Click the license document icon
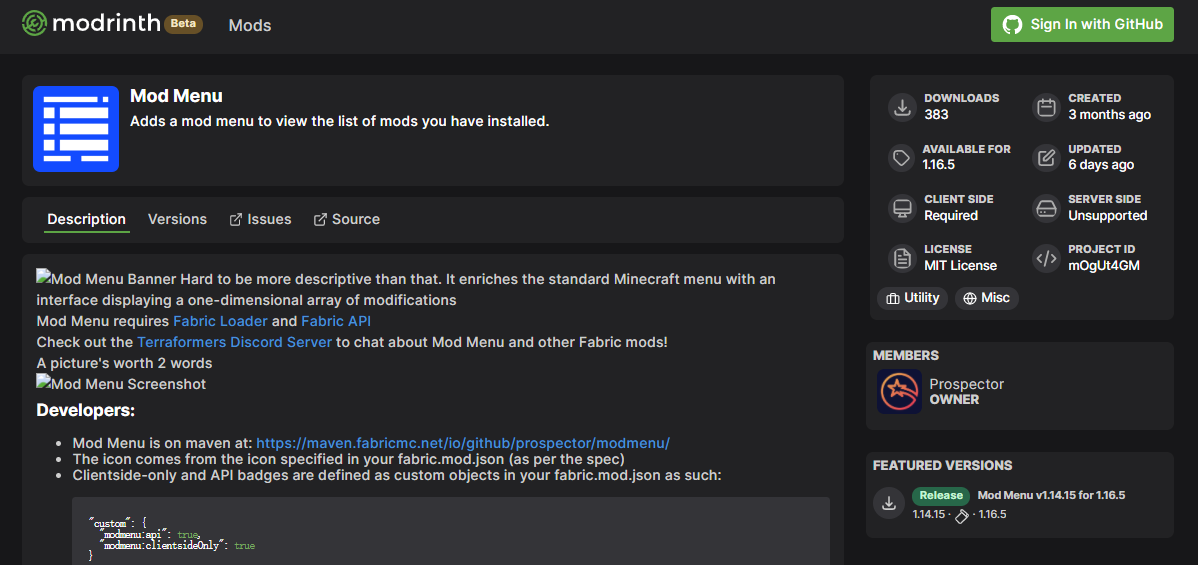Image resolution: width=1198 pixels, height=565 pixels. coord(902,258)
